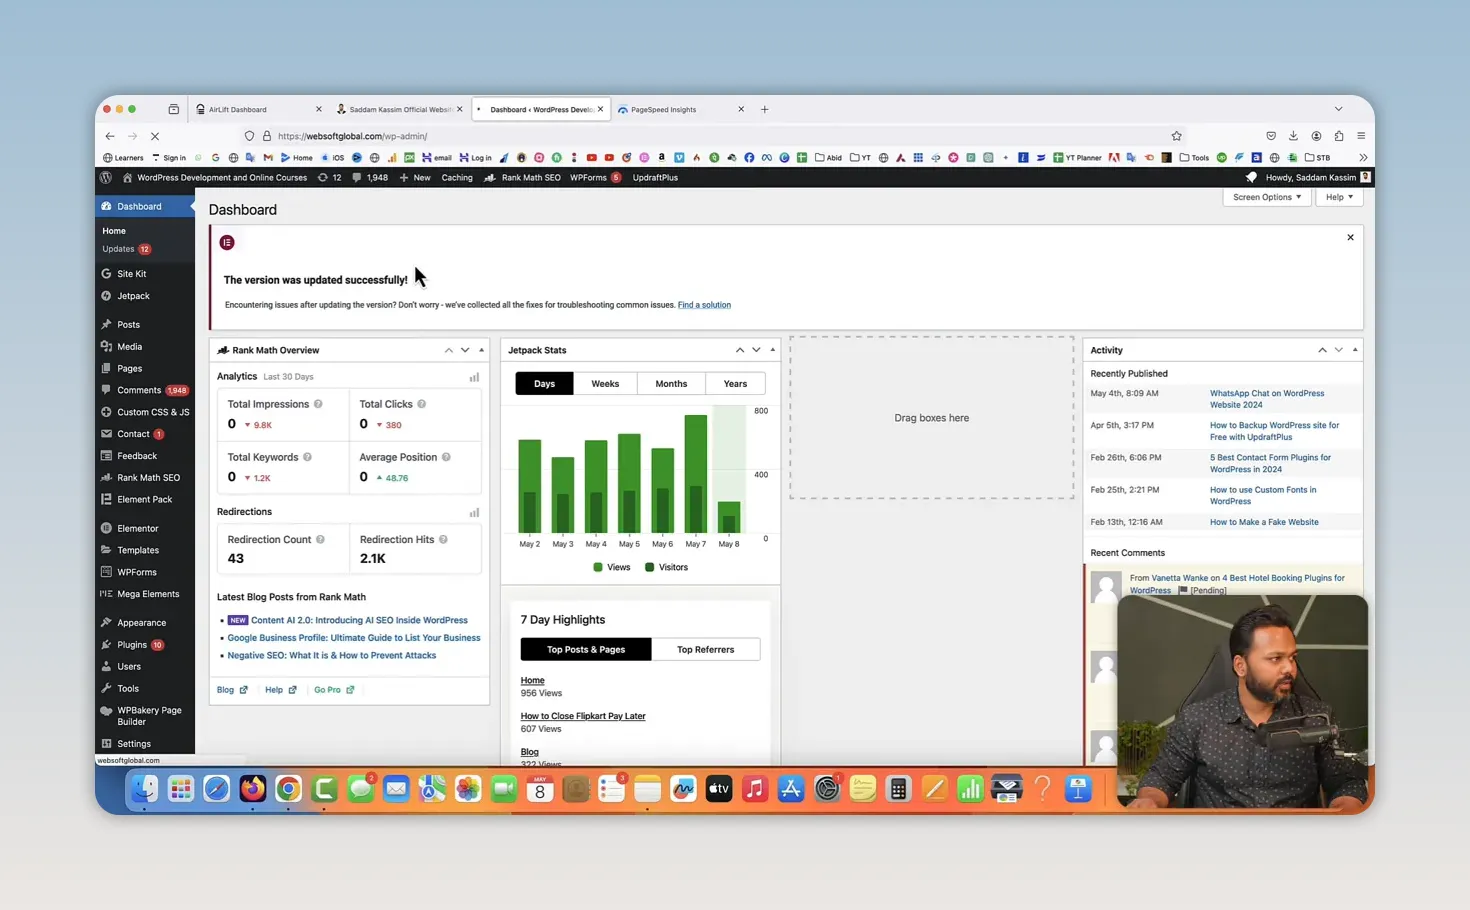Go back to the previous page
The width and height of the screenshot is (1470, 910).
pos(110,136)
